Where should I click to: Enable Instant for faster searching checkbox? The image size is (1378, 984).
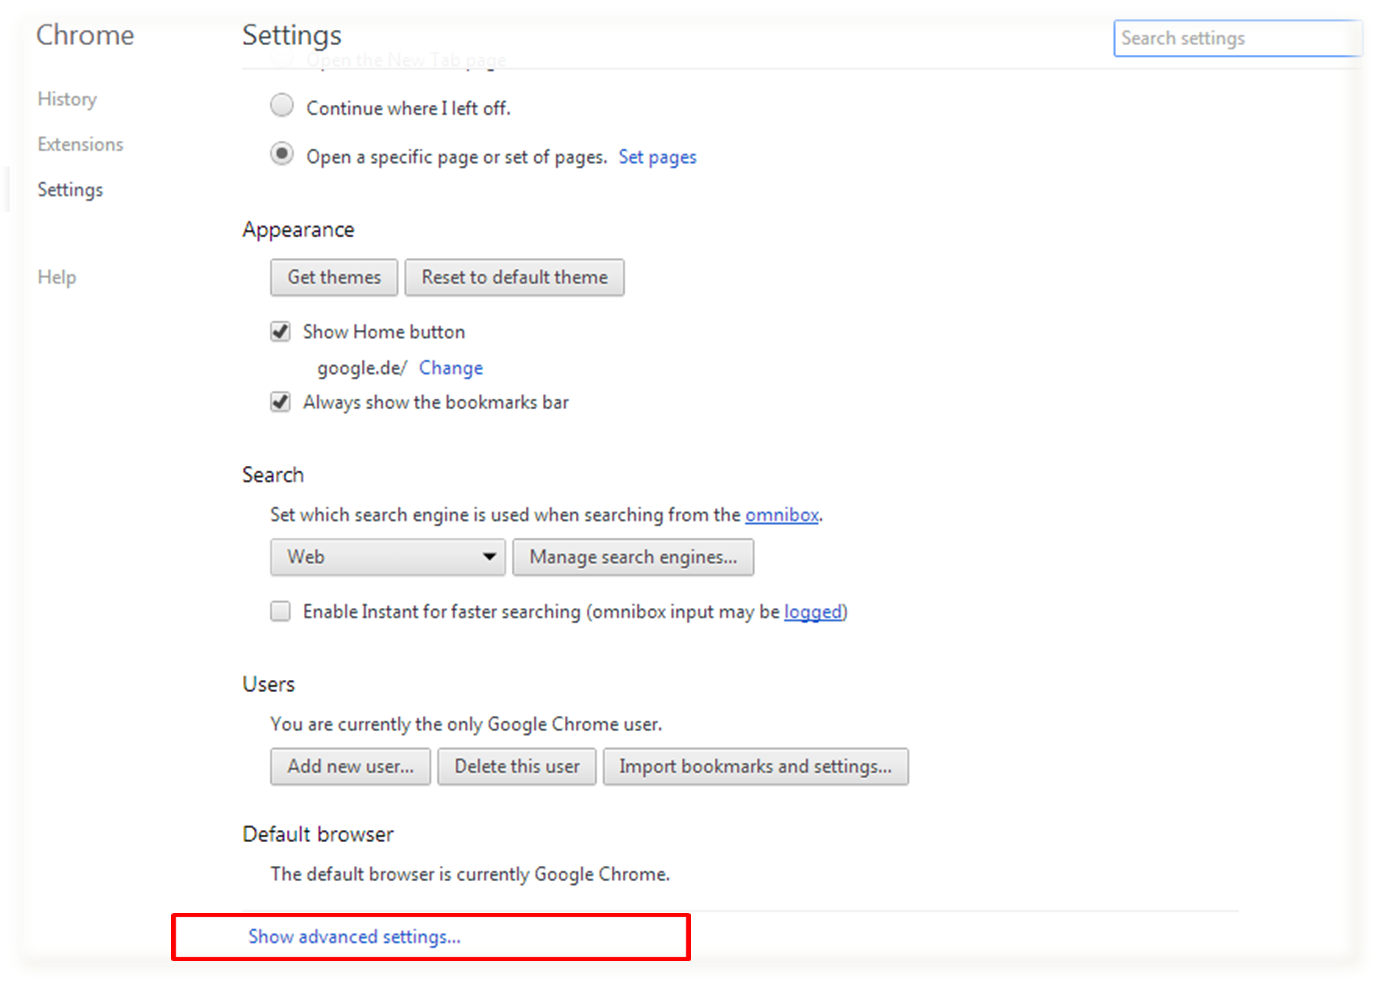click(281, 611)
